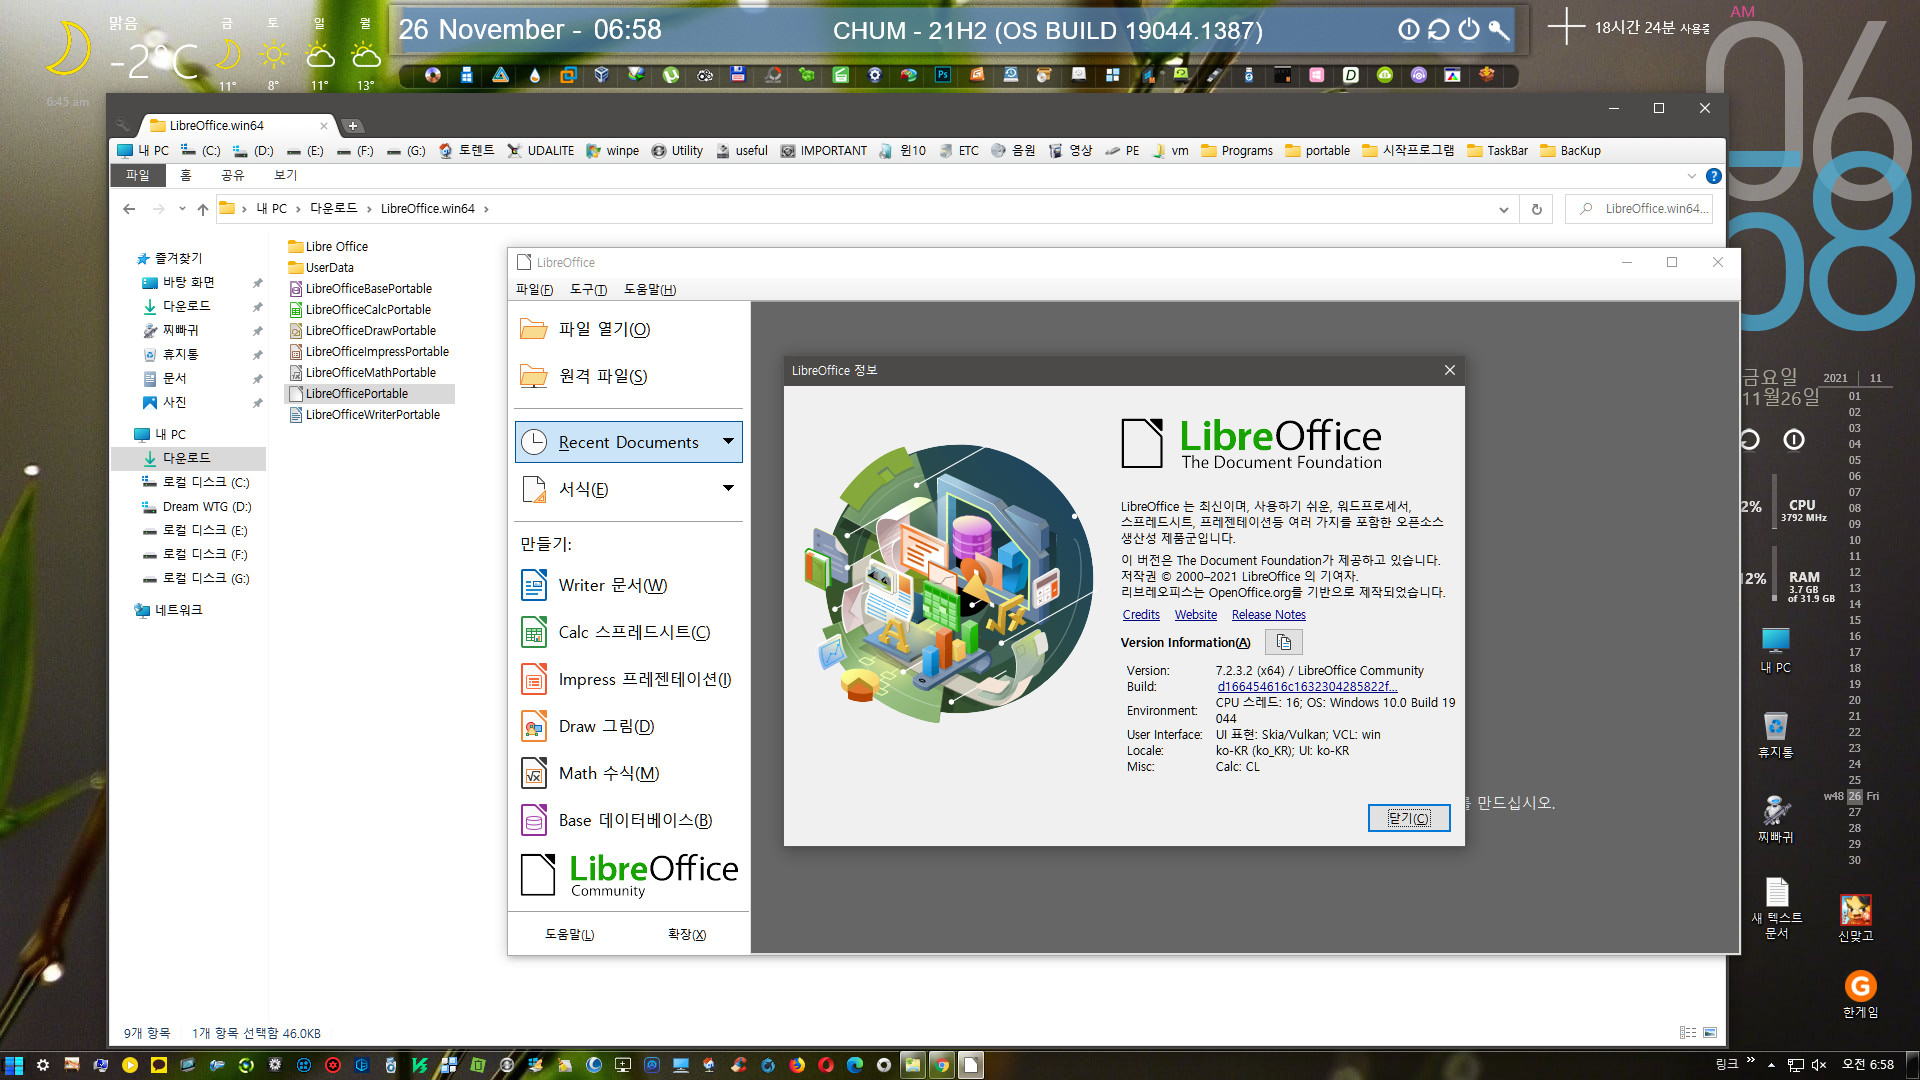Image resolution: width=1920 pixels, height=1080 pixels.
Task: Select LibreOfficeWriterPortable file
Action: (x=364, y=415)
